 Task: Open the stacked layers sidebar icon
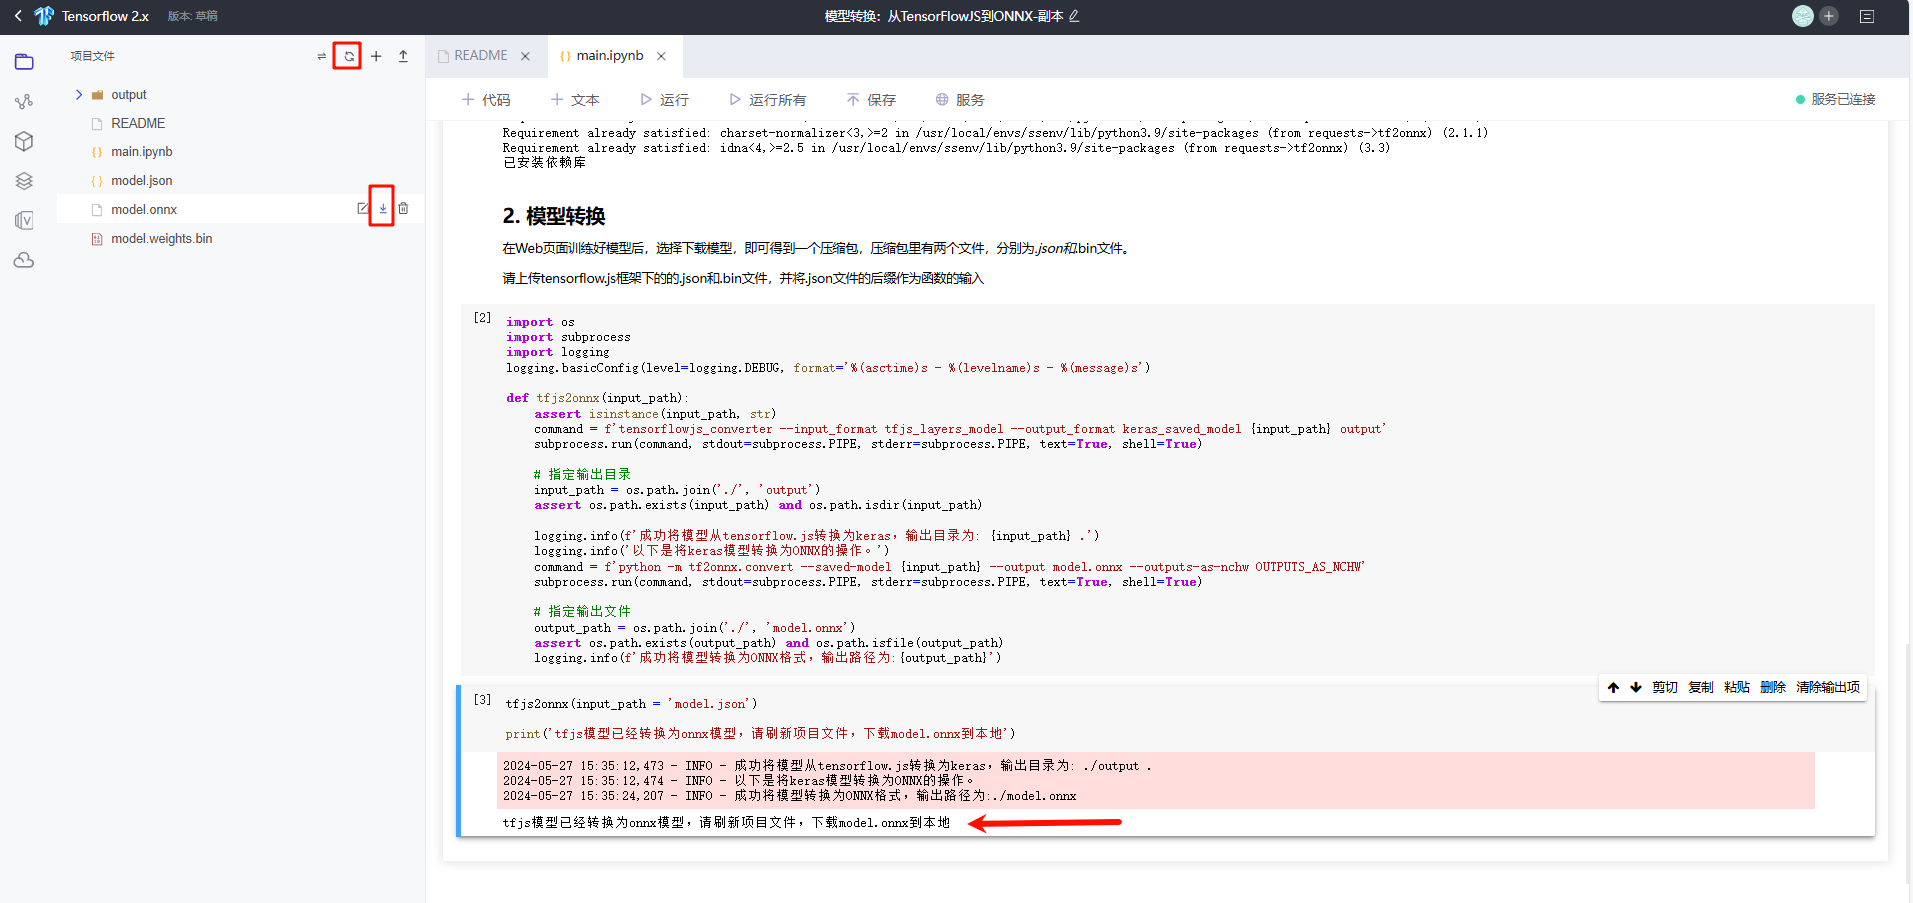pyautogui.click(x=24, y=181)
